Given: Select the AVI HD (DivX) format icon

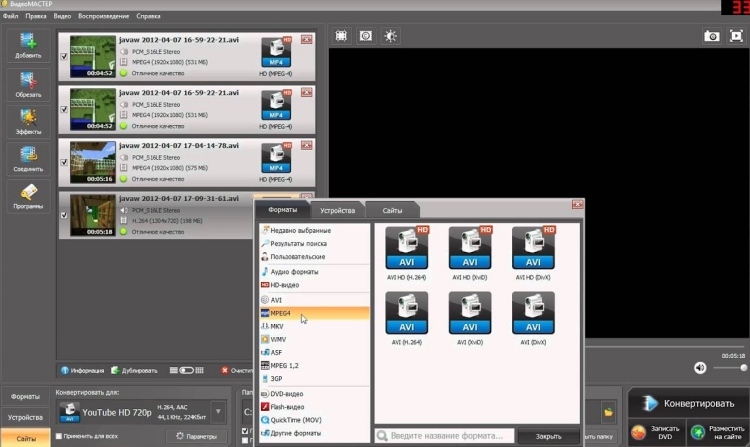Looking at the screenshot, I should pyautogui.click(x=533, y=248).
